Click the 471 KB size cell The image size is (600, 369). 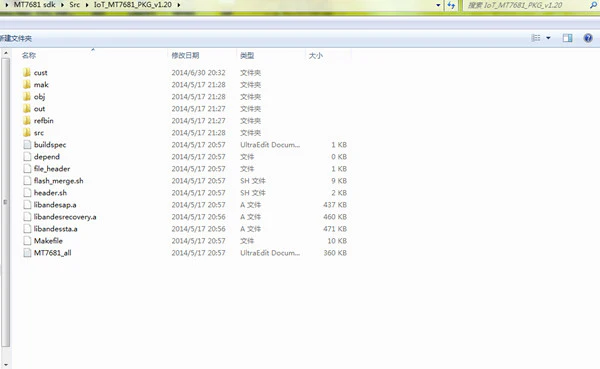335,229
